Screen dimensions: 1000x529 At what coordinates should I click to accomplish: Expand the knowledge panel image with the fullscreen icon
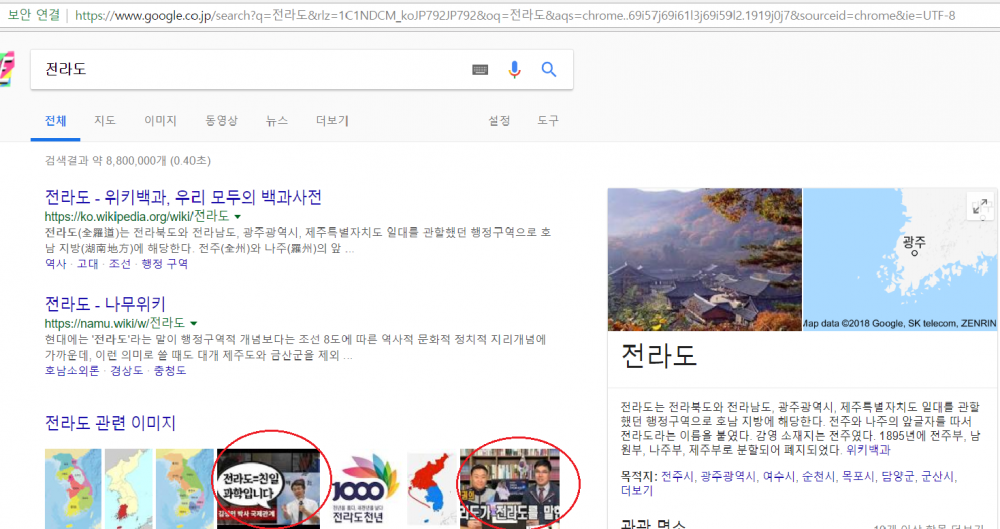tap(979, 207)
